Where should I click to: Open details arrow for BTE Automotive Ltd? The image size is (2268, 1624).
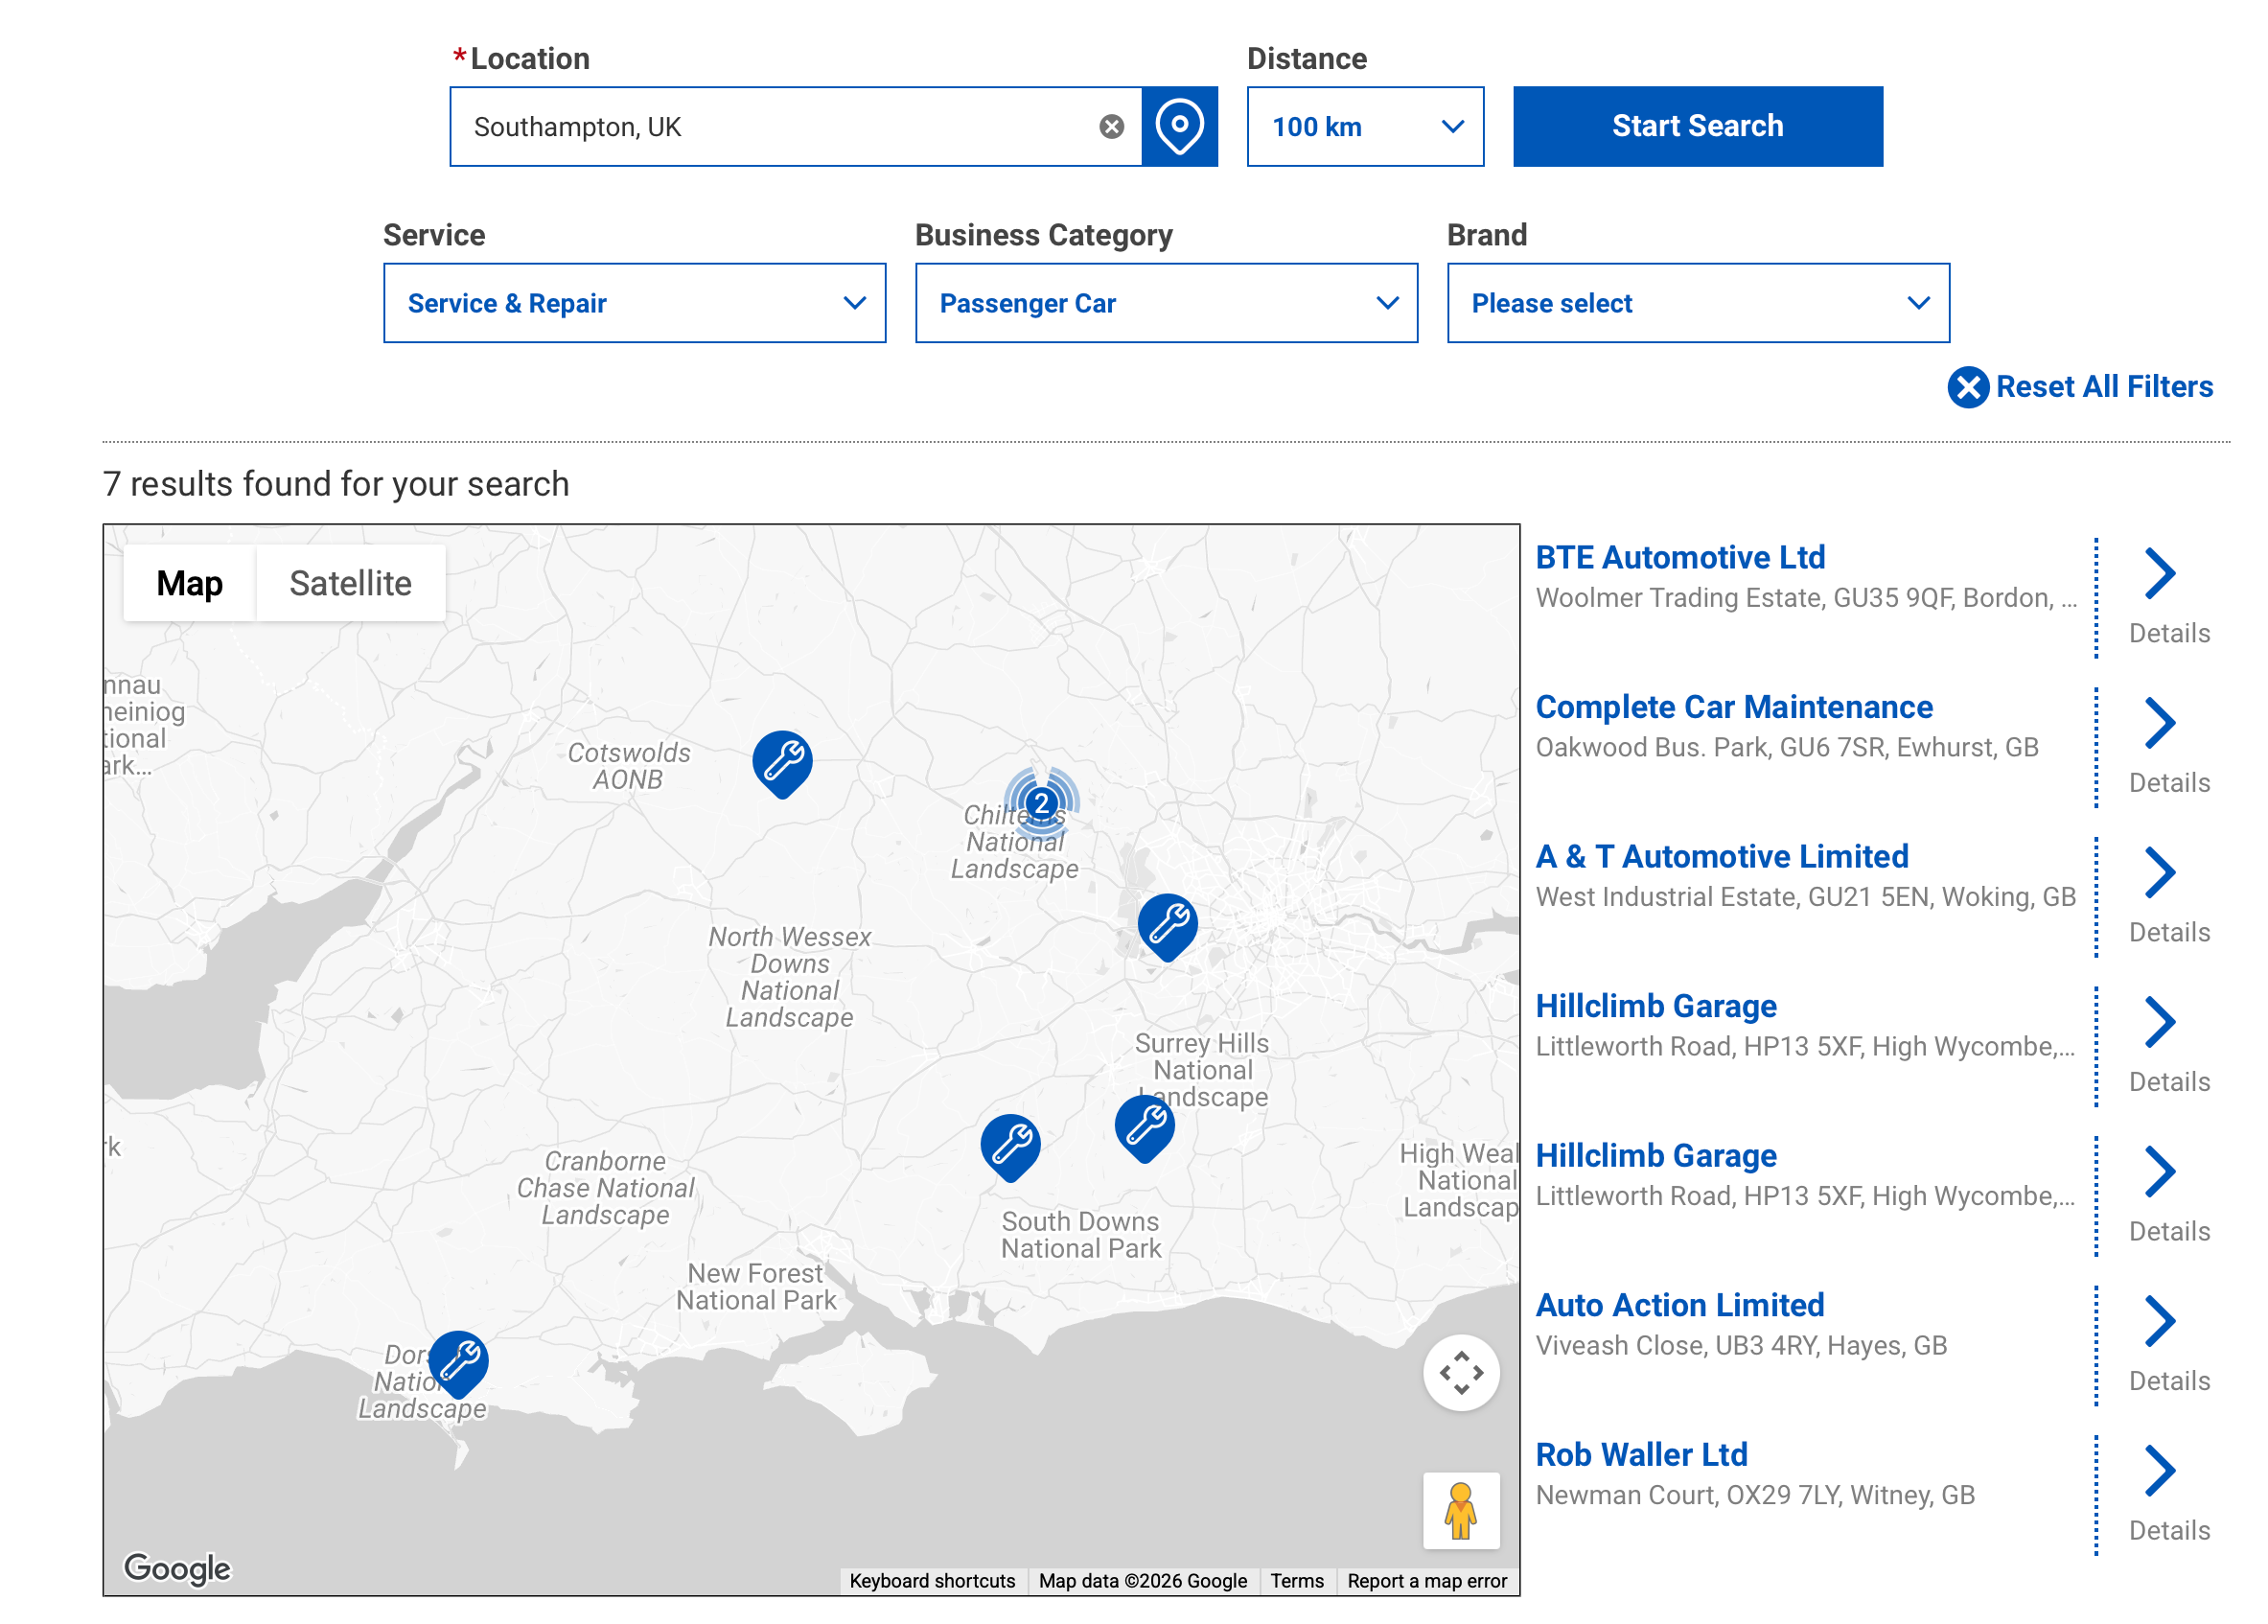[x=2160, y=574]
